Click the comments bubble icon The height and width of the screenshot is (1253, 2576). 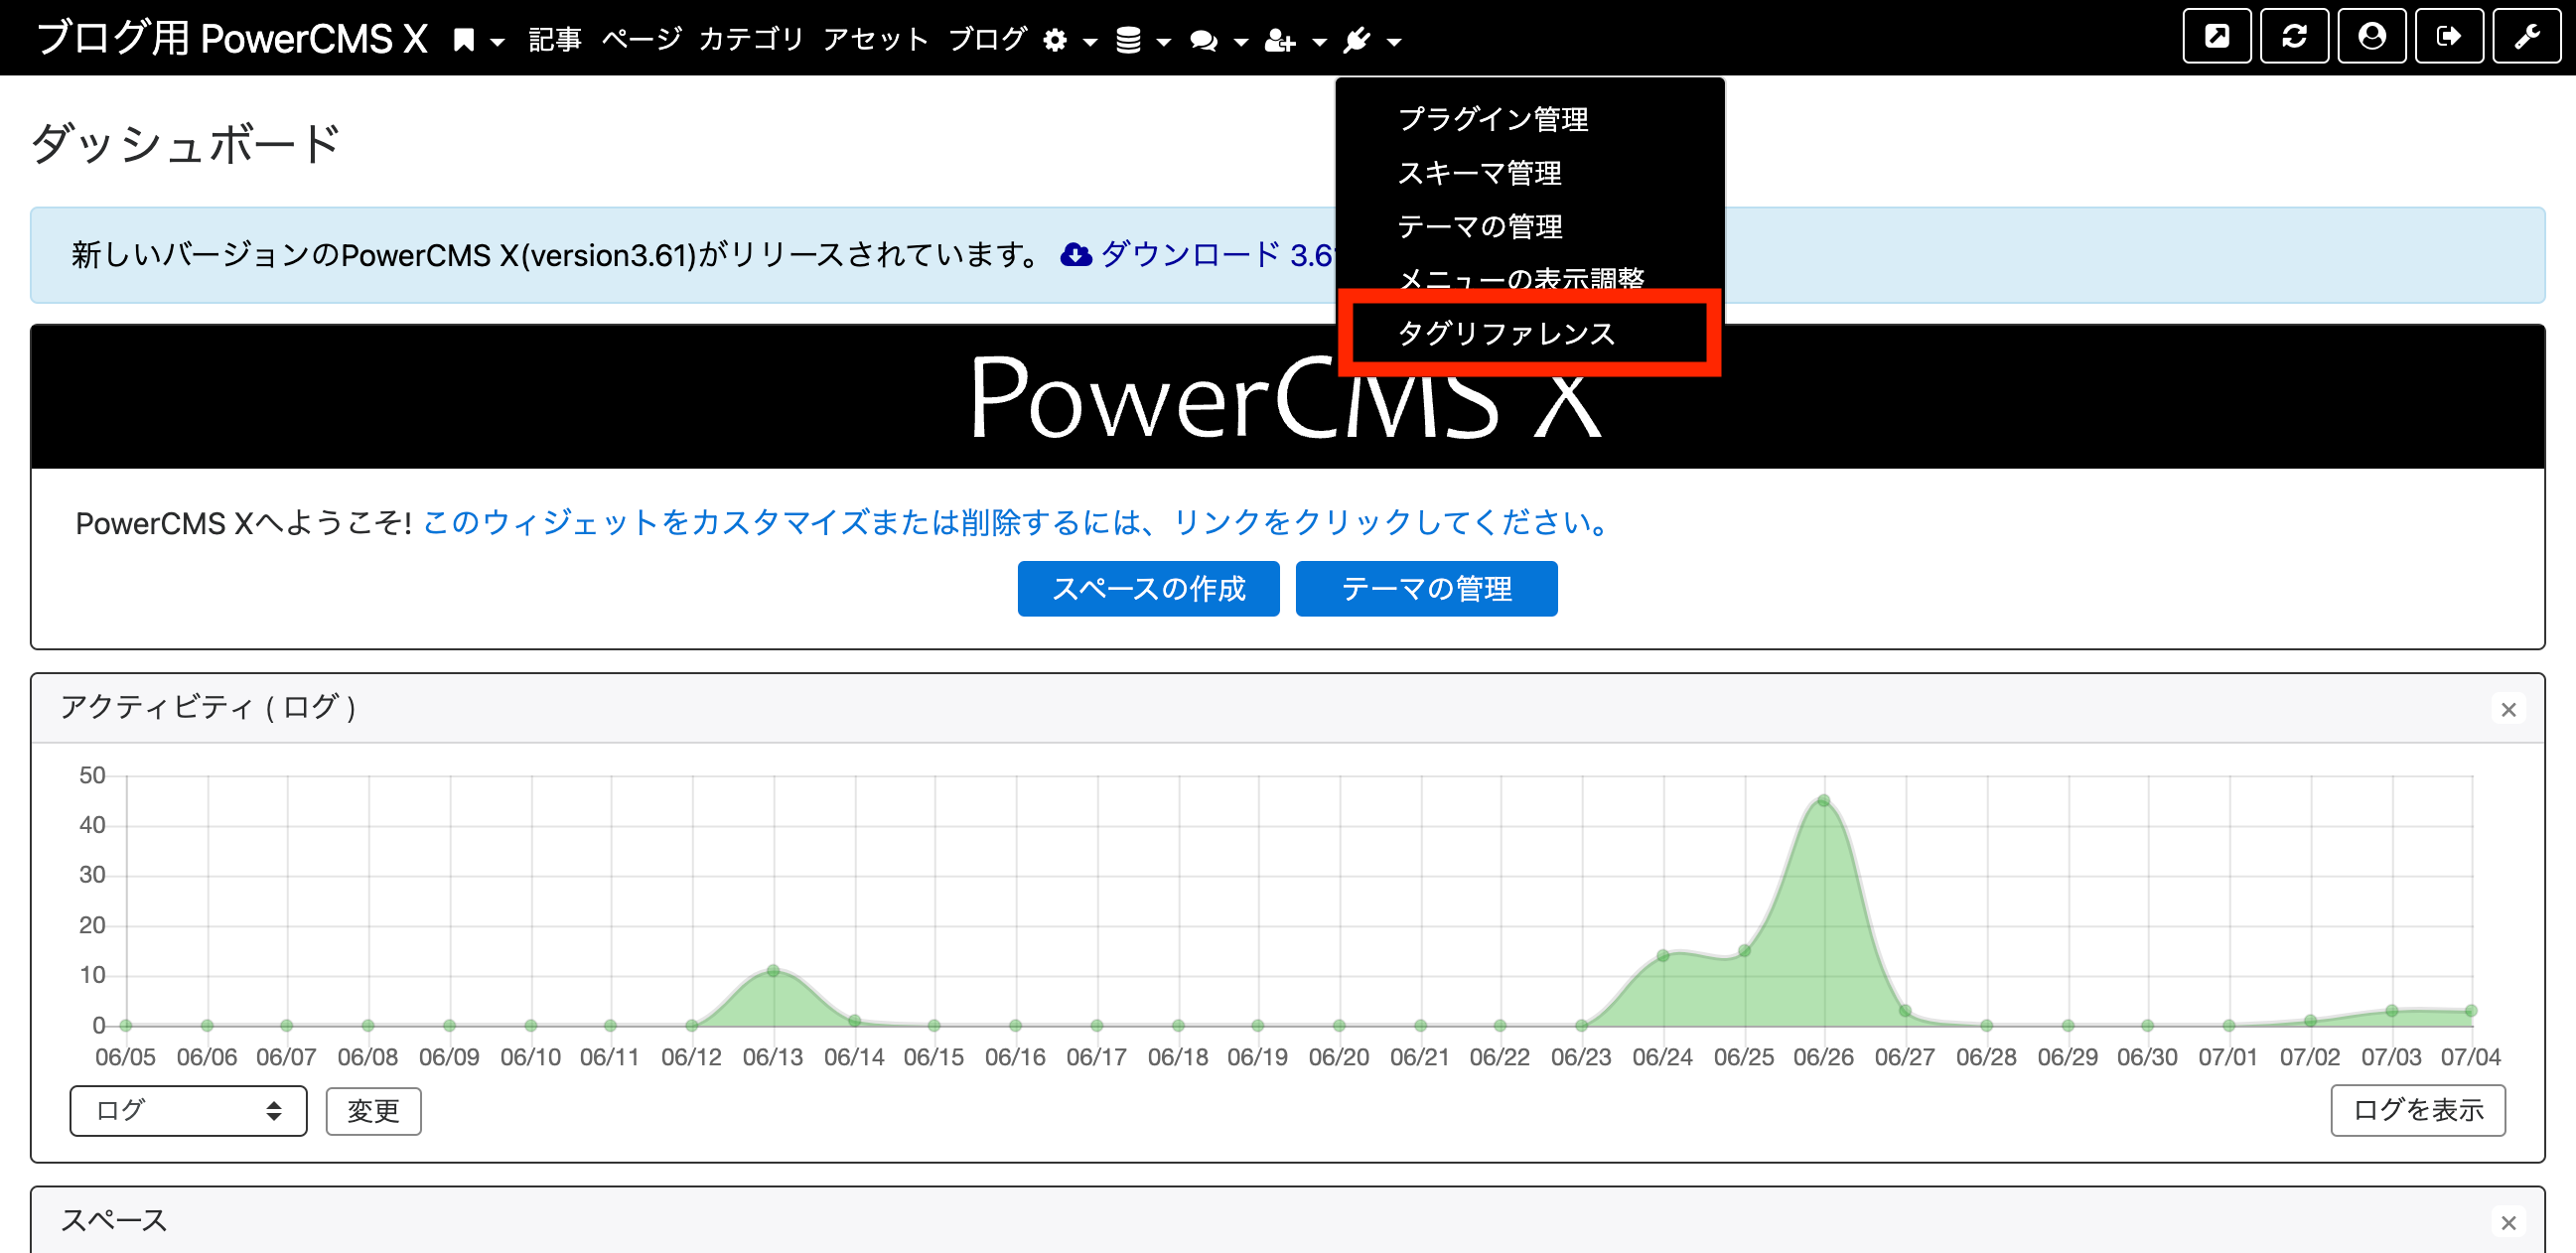click(1204, 40)
